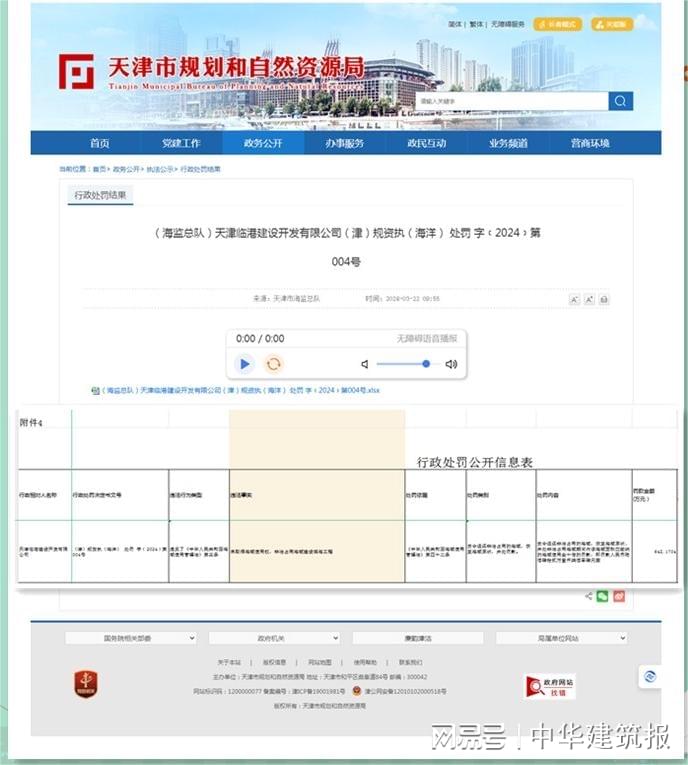This screenshot has height=765, width=688.
Task: Click the blue search magnifier button
Action: click(x=620, y=101)
